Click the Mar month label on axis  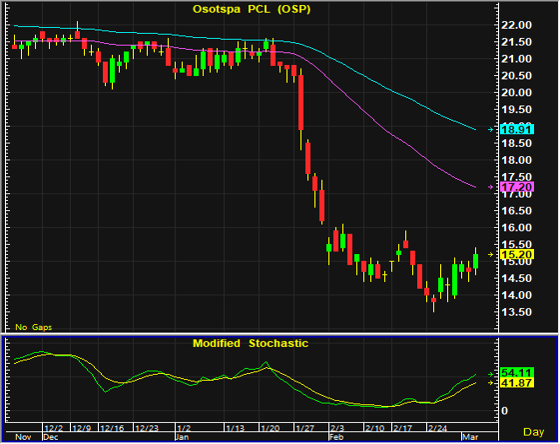470,437
